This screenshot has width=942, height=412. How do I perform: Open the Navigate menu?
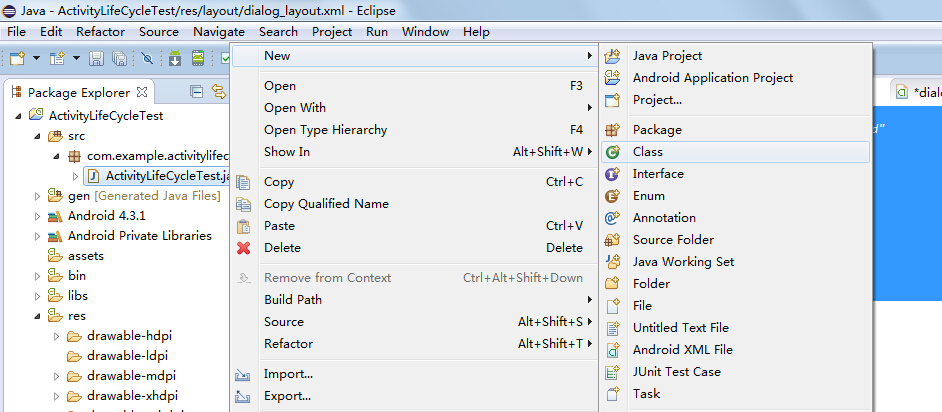click(x=219, y=32)
